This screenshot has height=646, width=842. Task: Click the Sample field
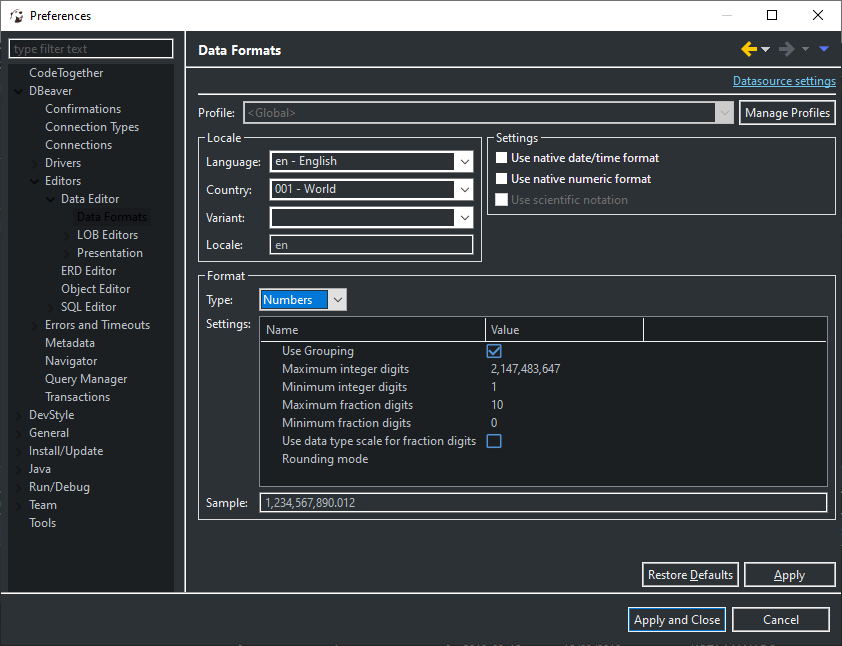pos(543,503)
